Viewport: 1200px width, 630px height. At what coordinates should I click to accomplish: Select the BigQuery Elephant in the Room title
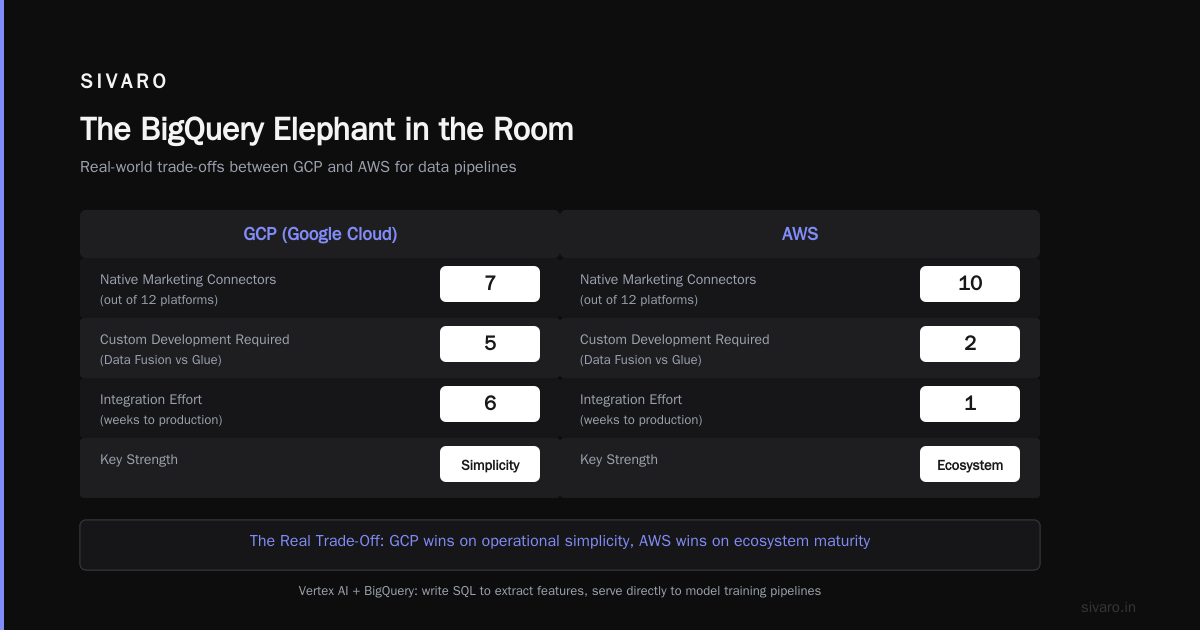327,129
